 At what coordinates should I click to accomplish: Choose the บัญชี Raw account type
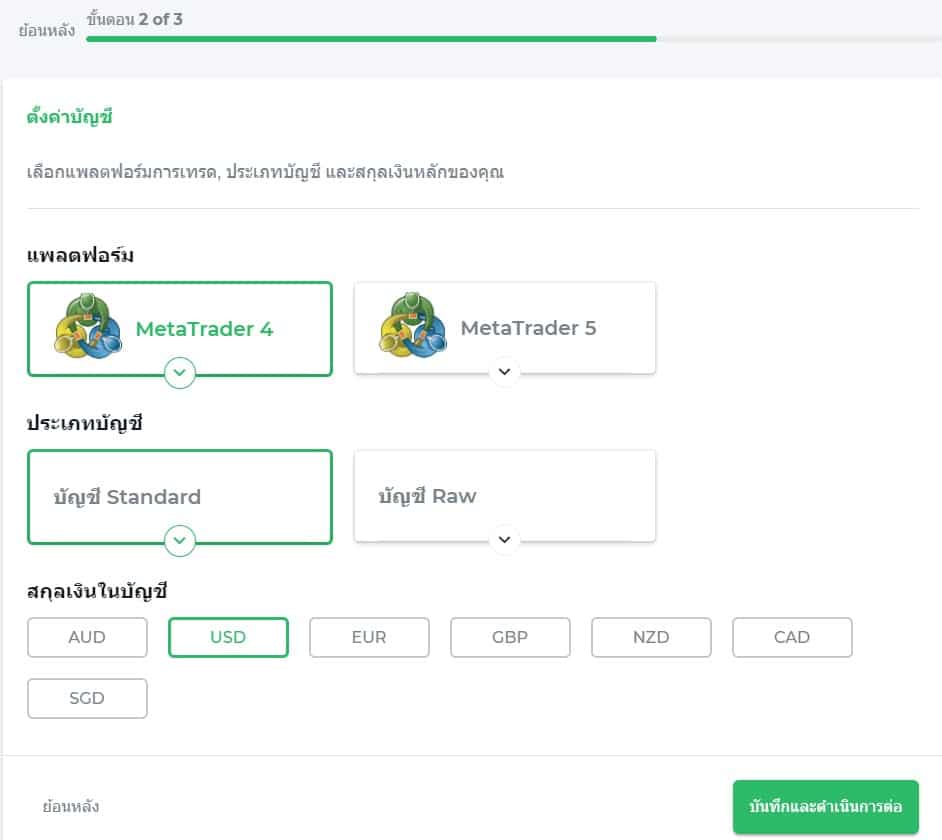(x=505, y=496)
